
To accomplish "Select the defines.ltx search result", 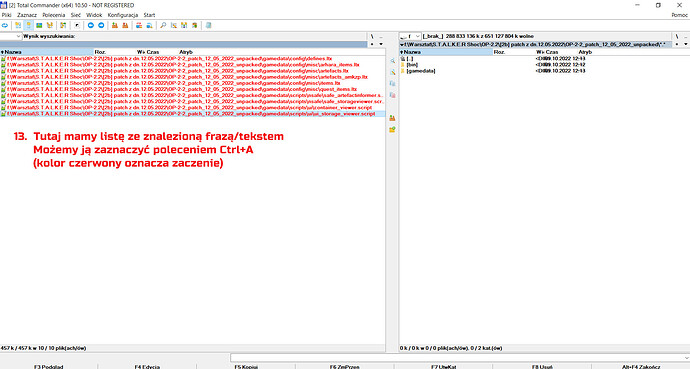I will click(x=166, y=58).
